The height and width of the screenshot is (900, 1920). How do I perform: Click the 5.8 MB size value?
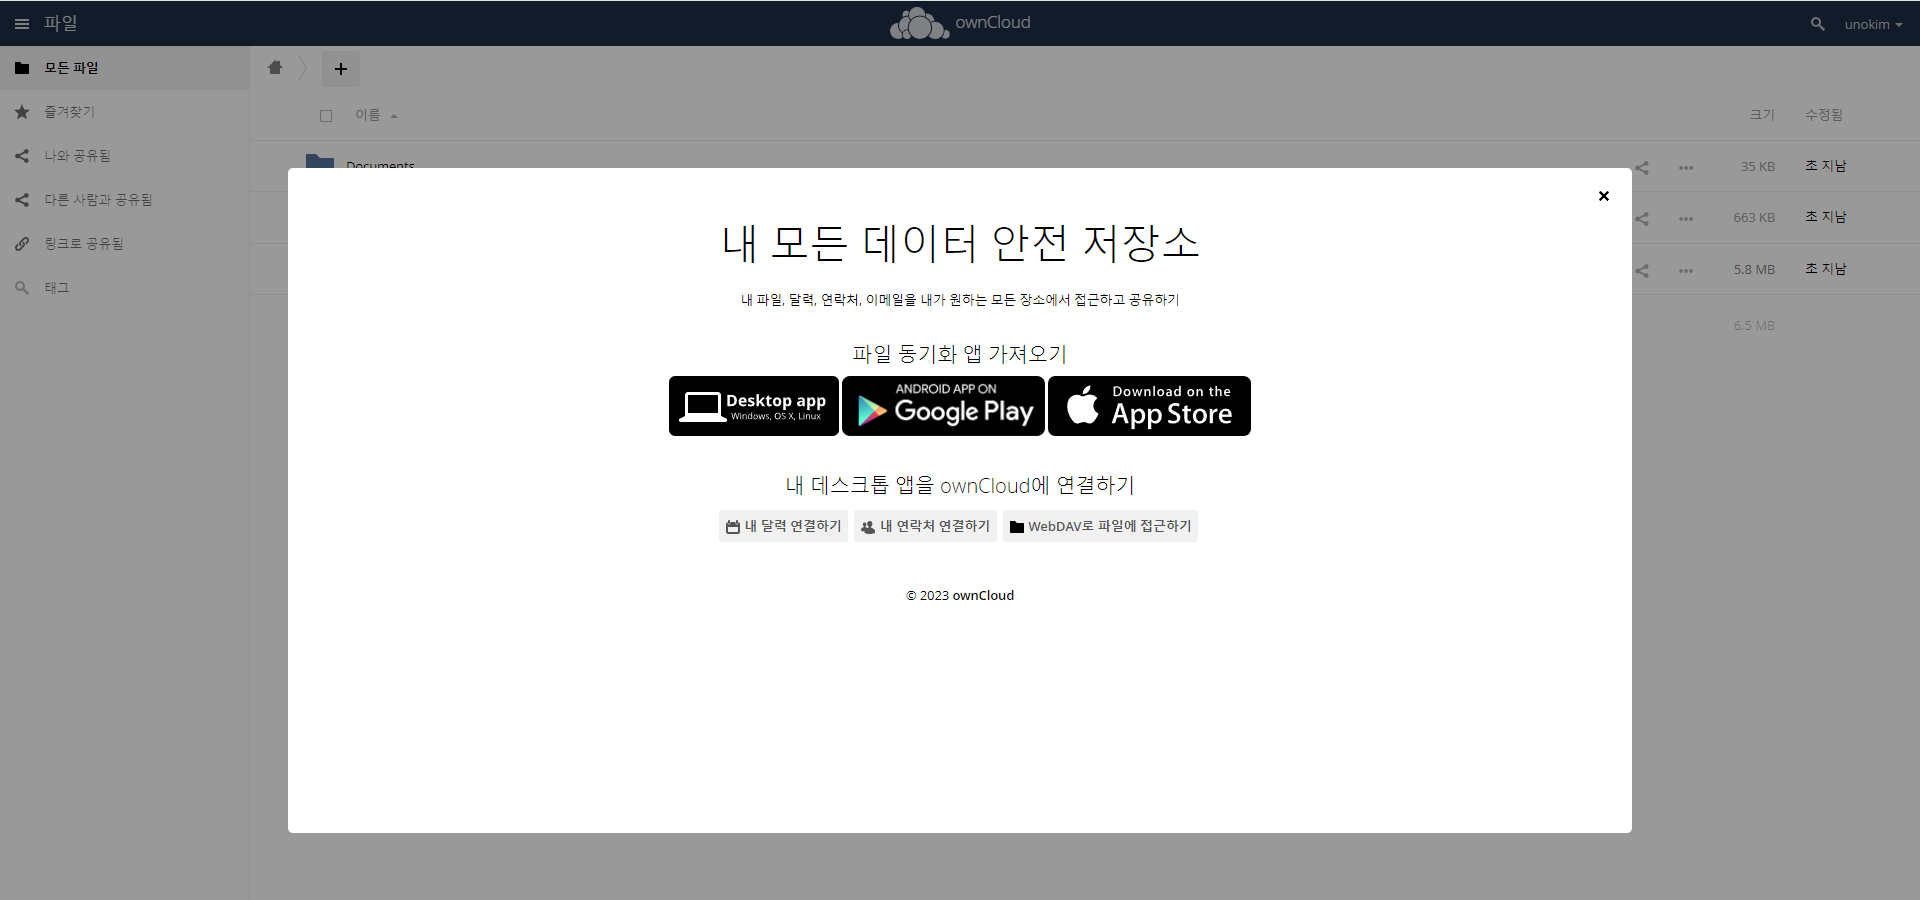(1754, 269)
